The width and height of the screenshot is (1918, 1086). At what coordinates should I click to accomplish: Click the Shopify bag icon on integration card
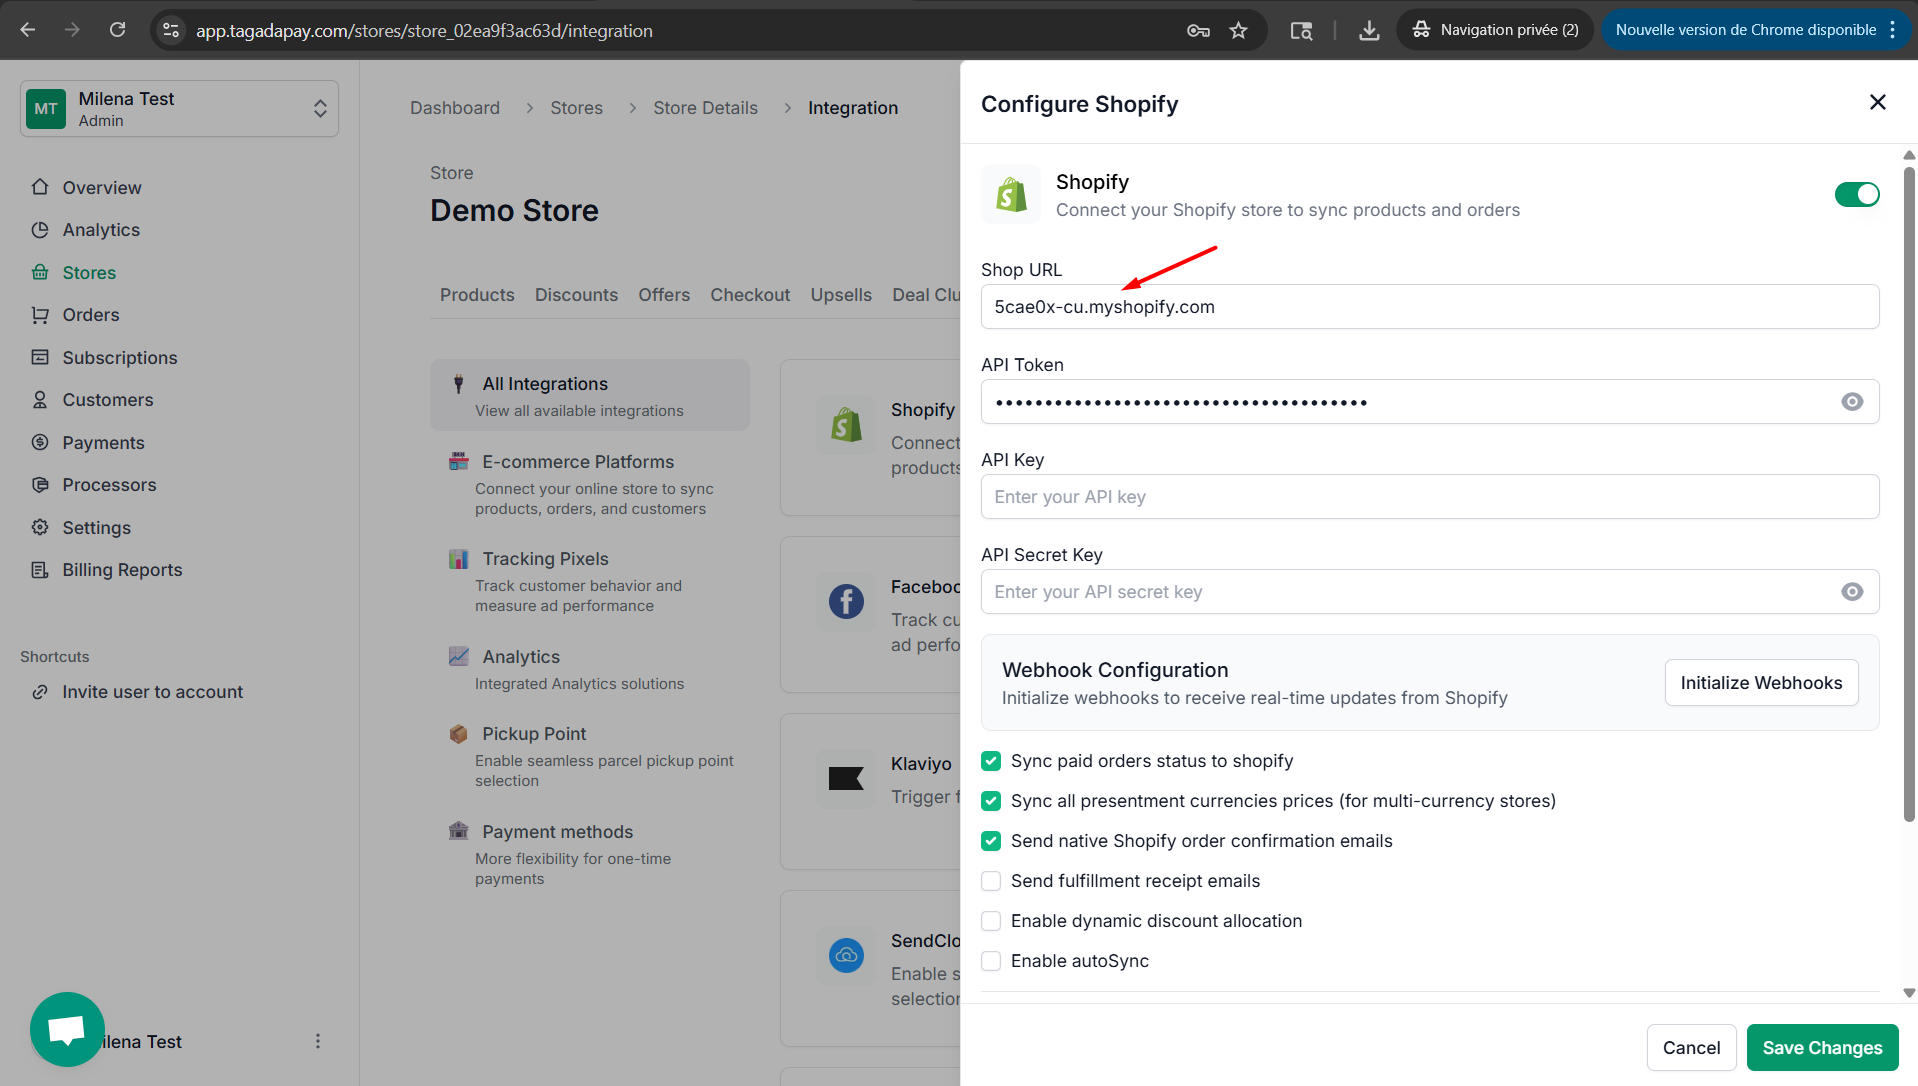[x=846, y=425]
